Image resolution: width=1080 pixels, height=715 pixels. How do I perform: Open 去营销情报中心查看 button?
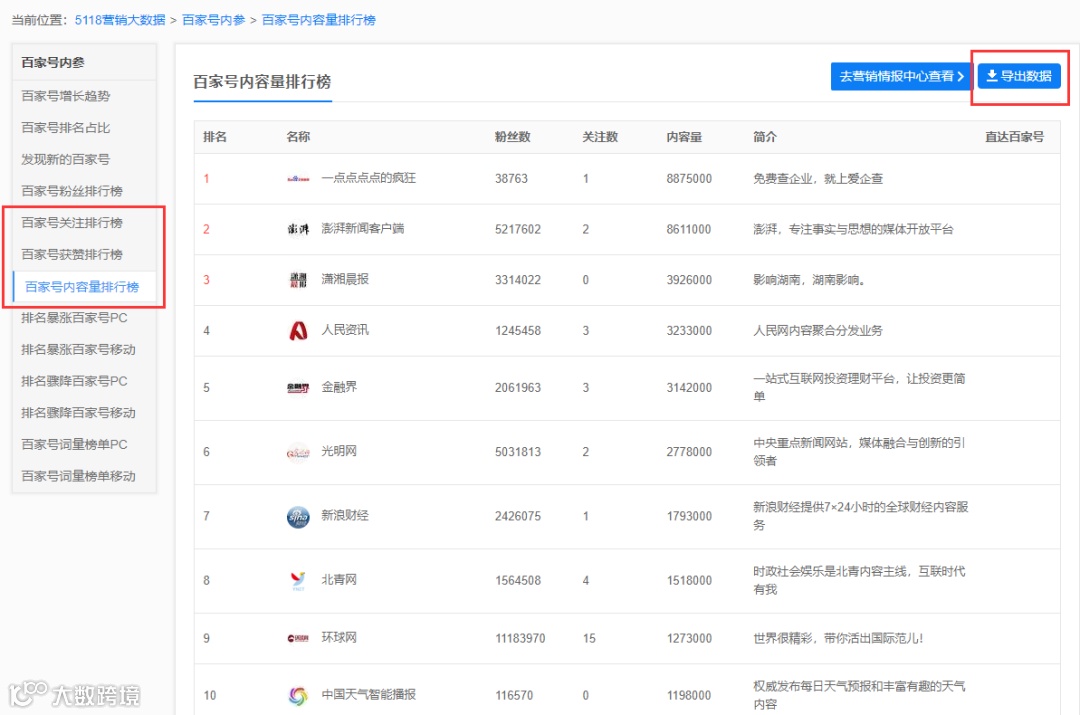[x=901, y=76]
